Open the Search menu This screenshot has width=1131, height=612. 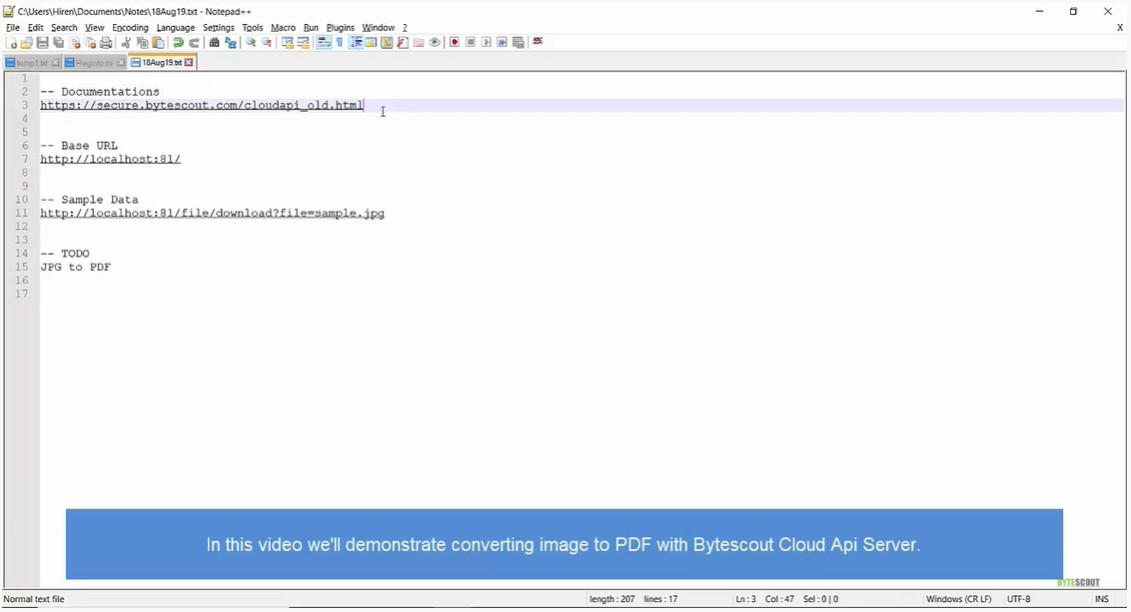[64, 27]
